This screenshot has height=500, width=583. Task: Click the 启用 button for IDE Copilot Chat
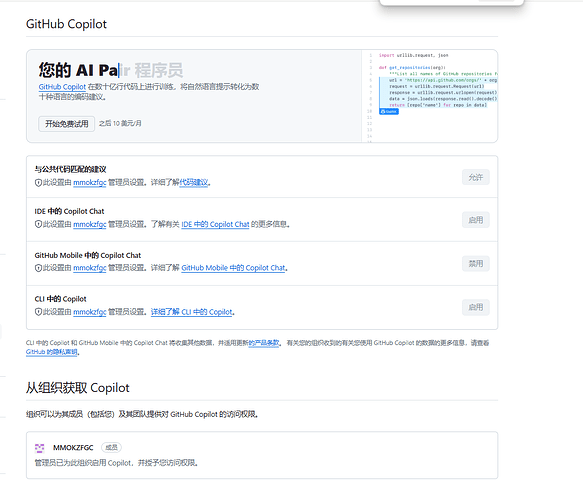[x=476, y=220]
